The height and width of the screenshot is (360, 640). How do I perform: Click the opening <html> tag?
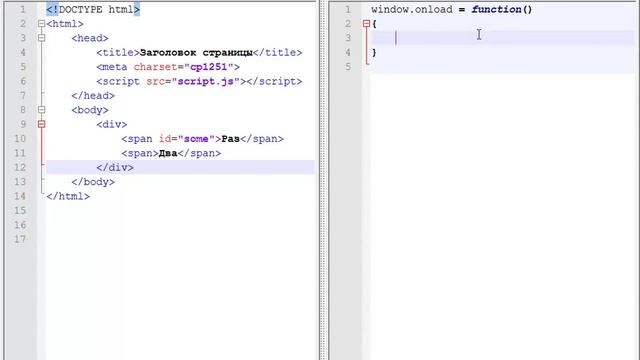click(x=65, y=24)
